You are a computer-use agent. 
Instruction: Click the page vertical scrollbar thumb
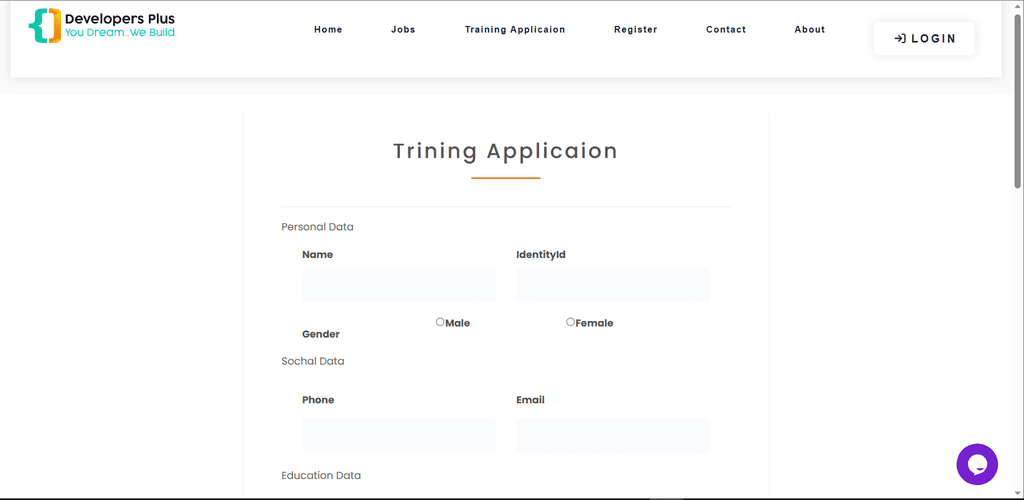tap(1017, 101)
